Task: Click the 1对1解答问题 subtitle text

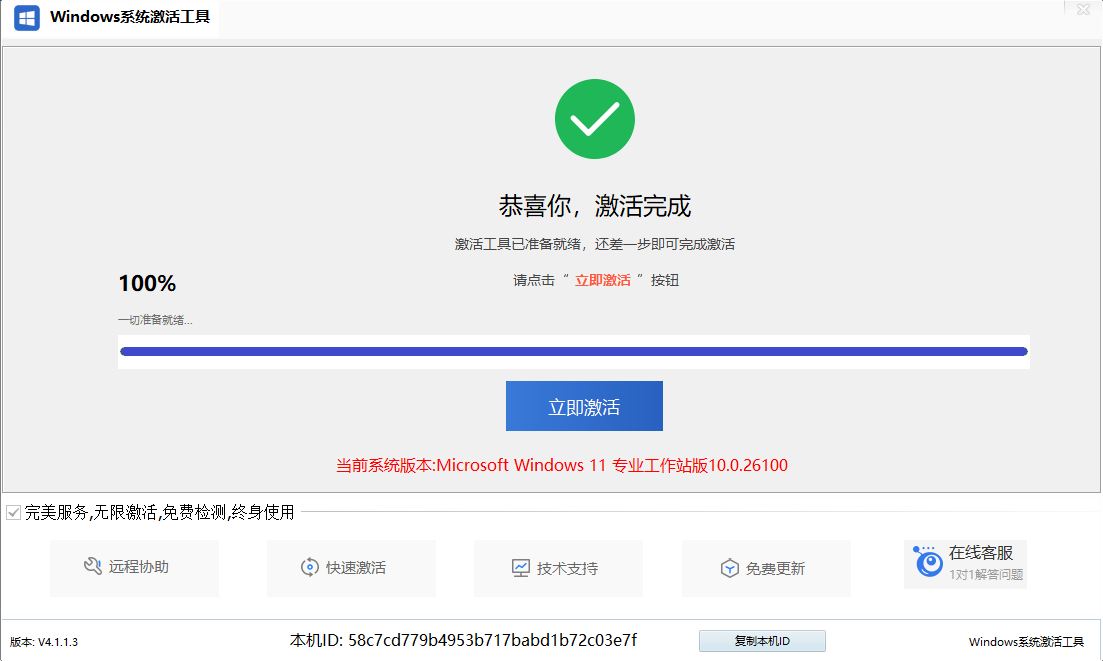Action: 986,575
